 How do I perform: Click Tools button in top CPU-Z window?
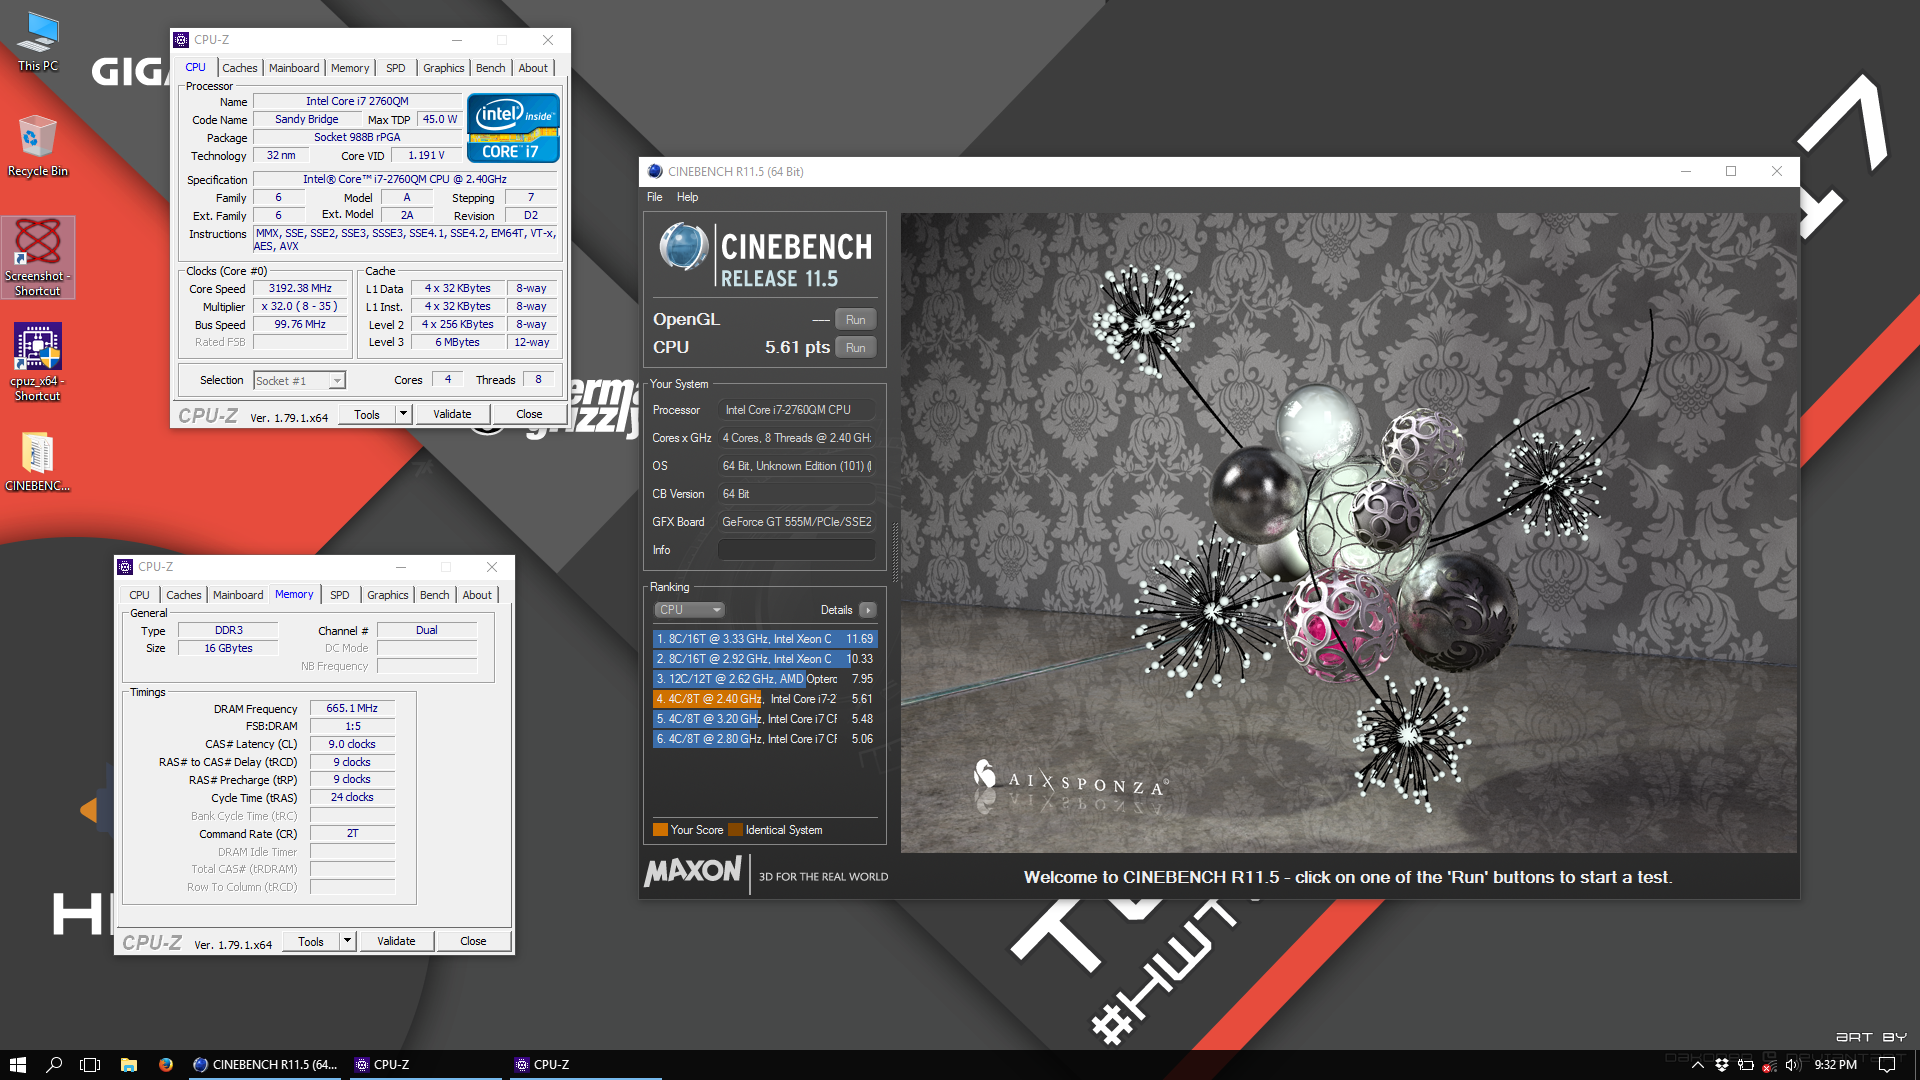pyautogui.click(x=367, y=414)
